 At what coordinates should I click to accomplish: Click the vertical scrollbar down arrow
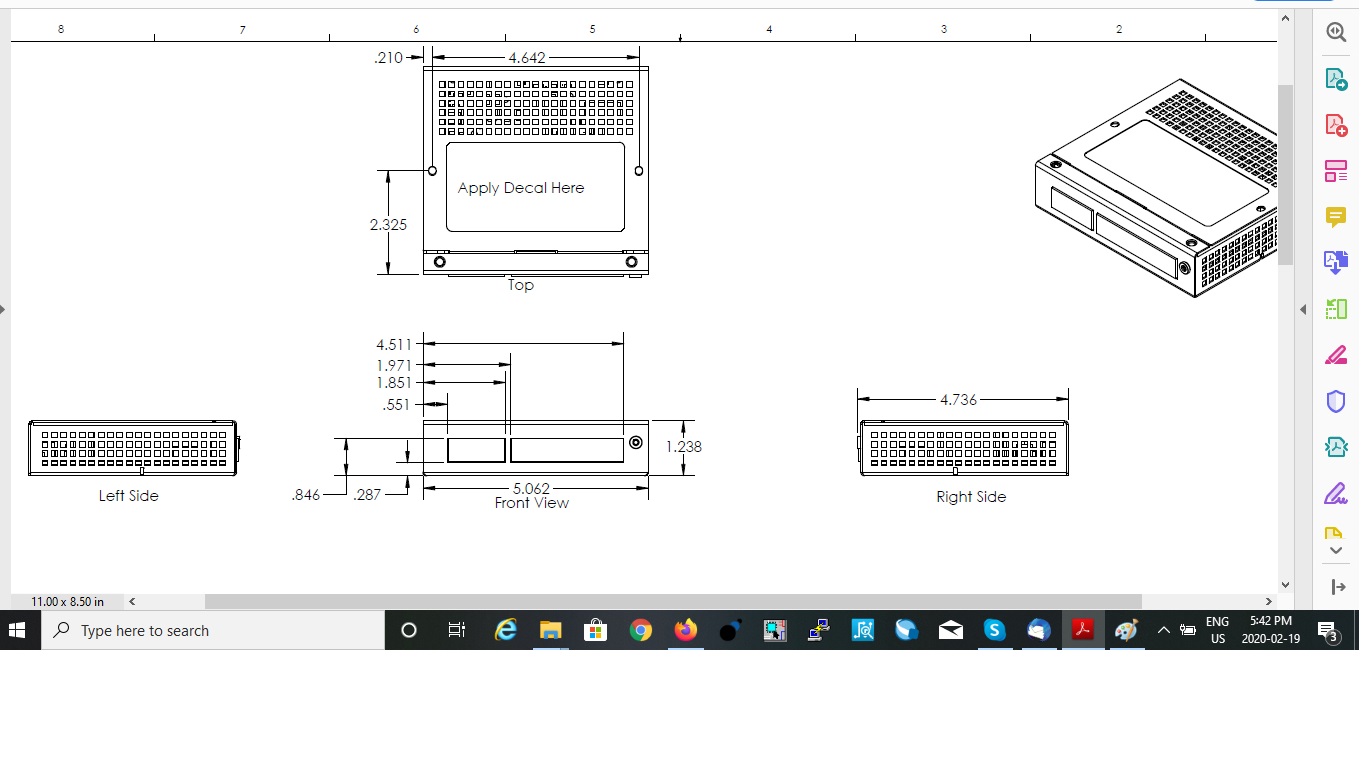coord(1285,585)
